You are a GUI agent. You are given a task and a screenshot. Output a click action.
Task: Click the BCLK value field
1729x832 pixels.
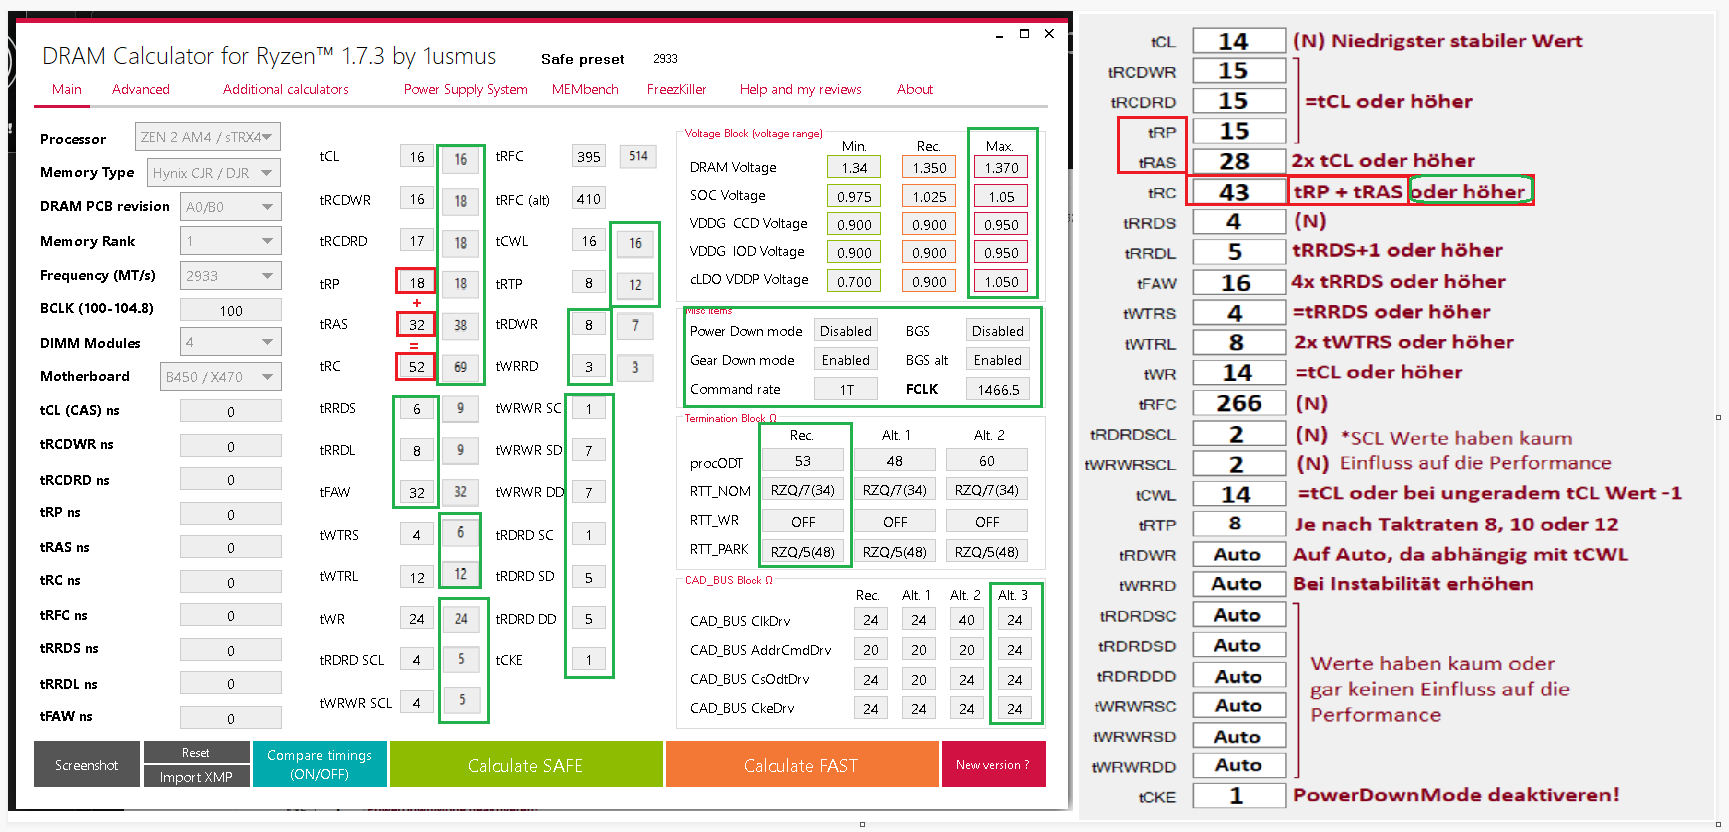pos(231,310)
